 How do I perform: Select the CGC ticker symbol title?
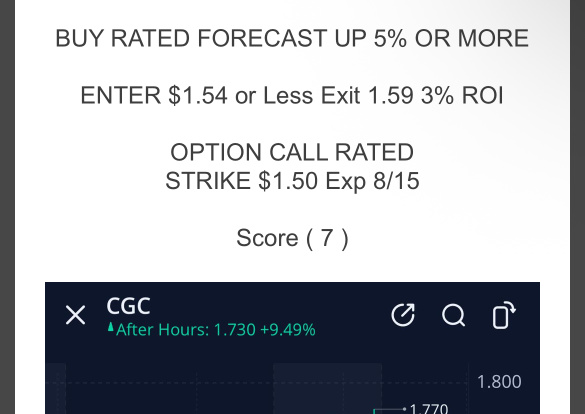click(128, 306)
